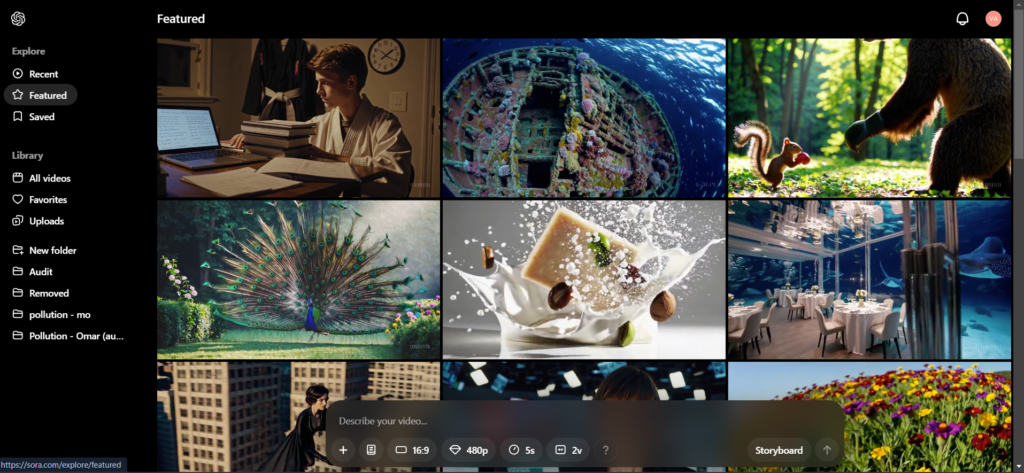
Task: Open the Storyboard editor
Action: click(x=779, y=450)
